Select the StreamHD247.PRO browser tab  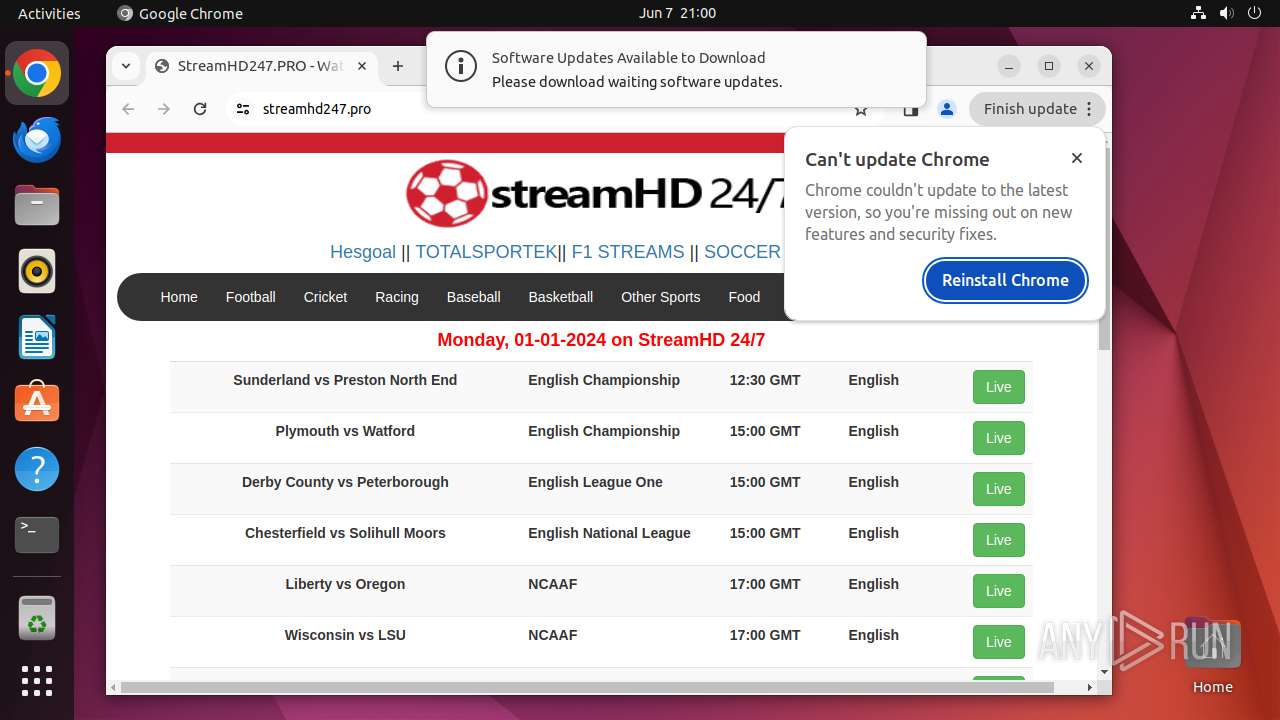[262, 66]
